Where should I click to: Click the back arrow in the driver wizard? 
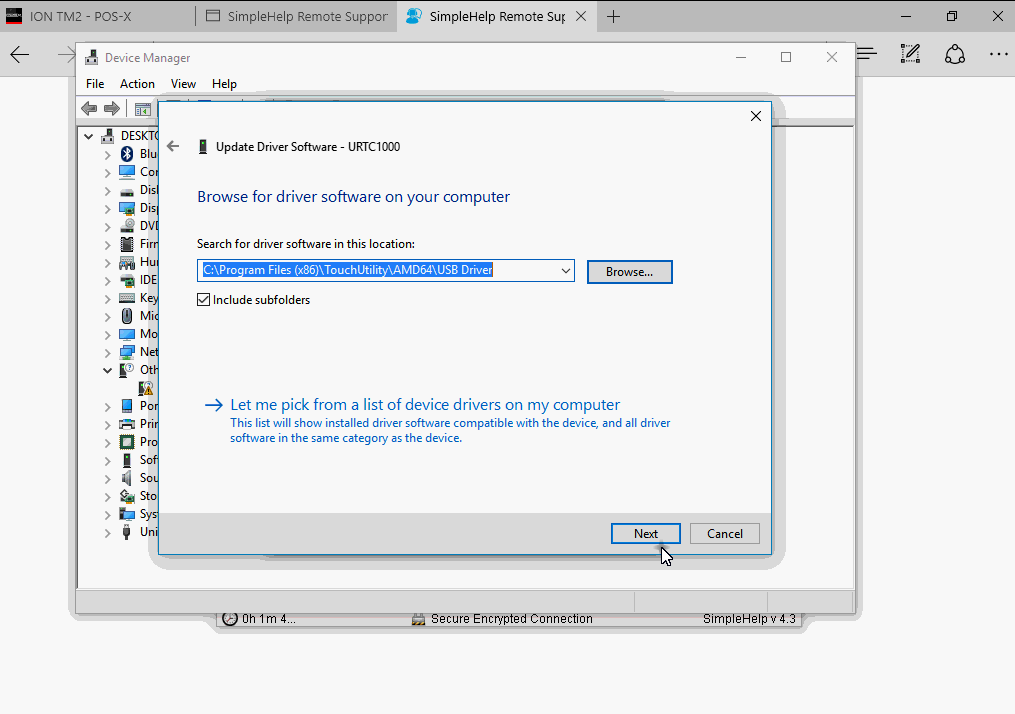pos(173,146)
